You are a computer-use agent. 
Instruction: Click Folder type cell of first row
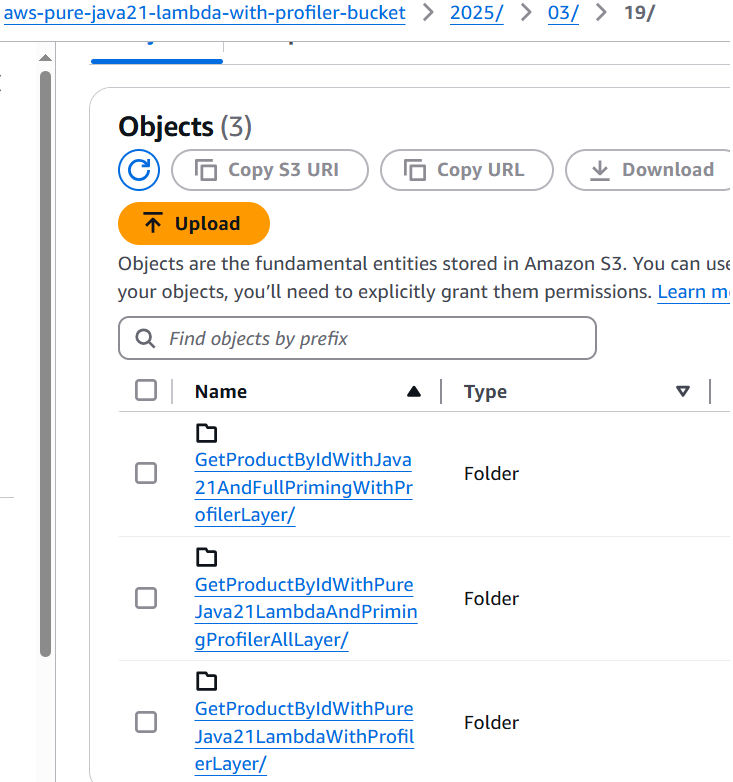491,473
